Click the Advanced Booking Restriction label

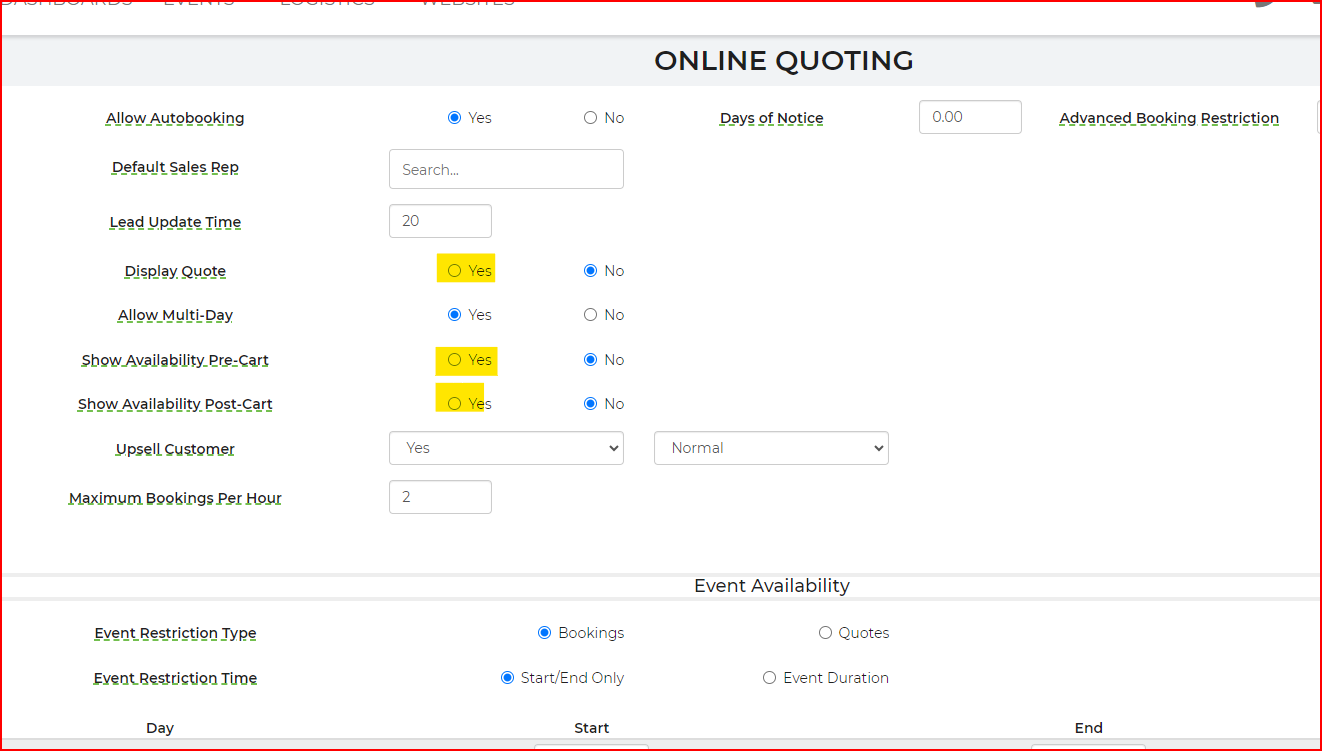[x=1169, y=118]
